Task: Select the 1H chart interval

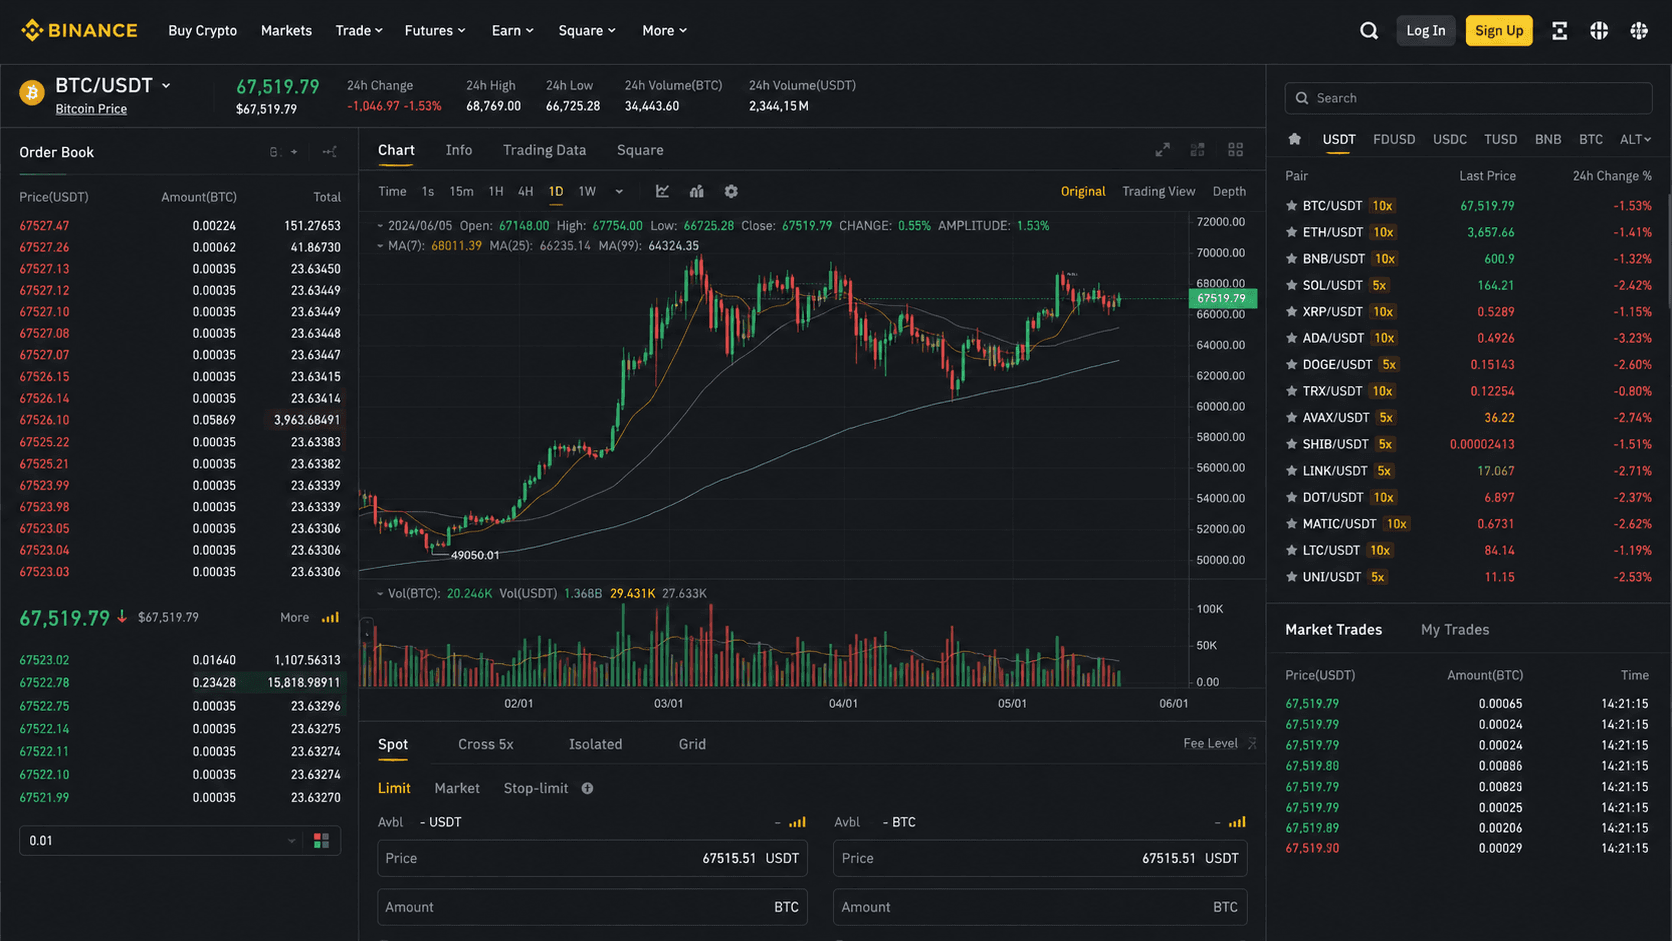Action: [496, 191]
